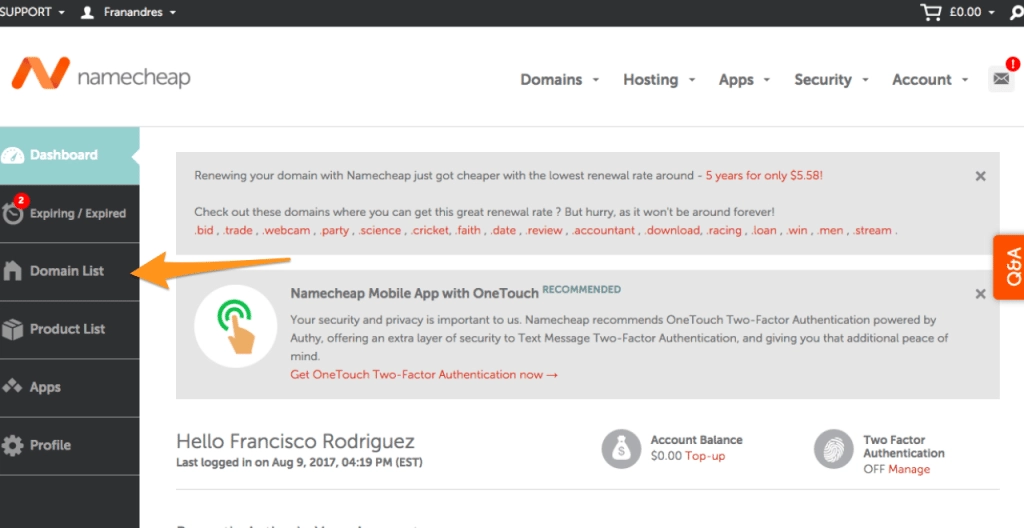Viewport: 1024px width, 528px height.
Task: Select Dashboard in the sidebar
Action: click(69, 156)
